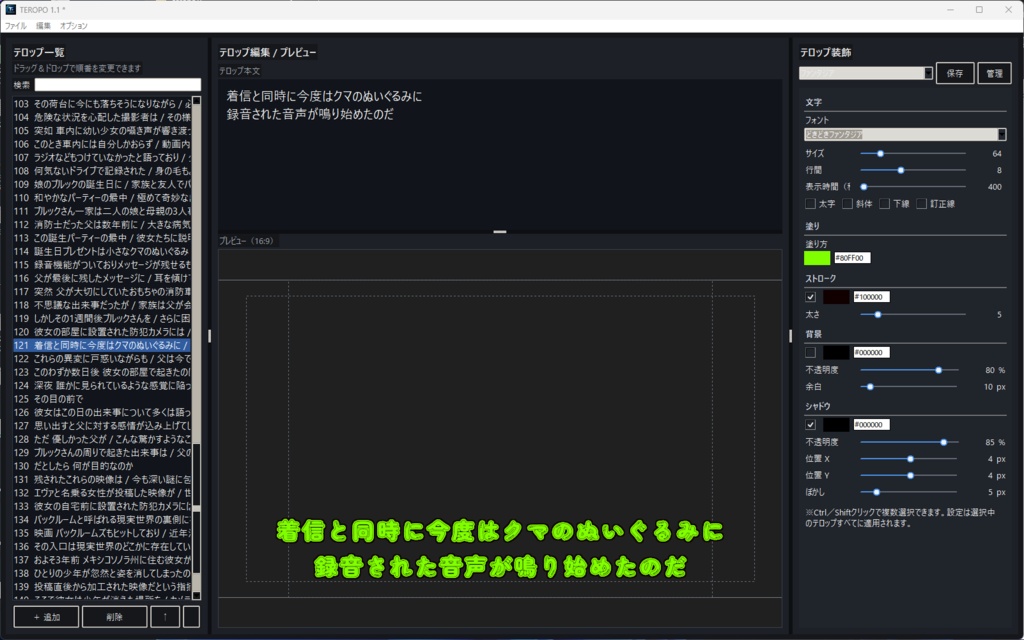Viewport: 1024px width, 640px height.
Task: Select highlighted row 121 着信と同時に
Action: click(x=103, y=345)
